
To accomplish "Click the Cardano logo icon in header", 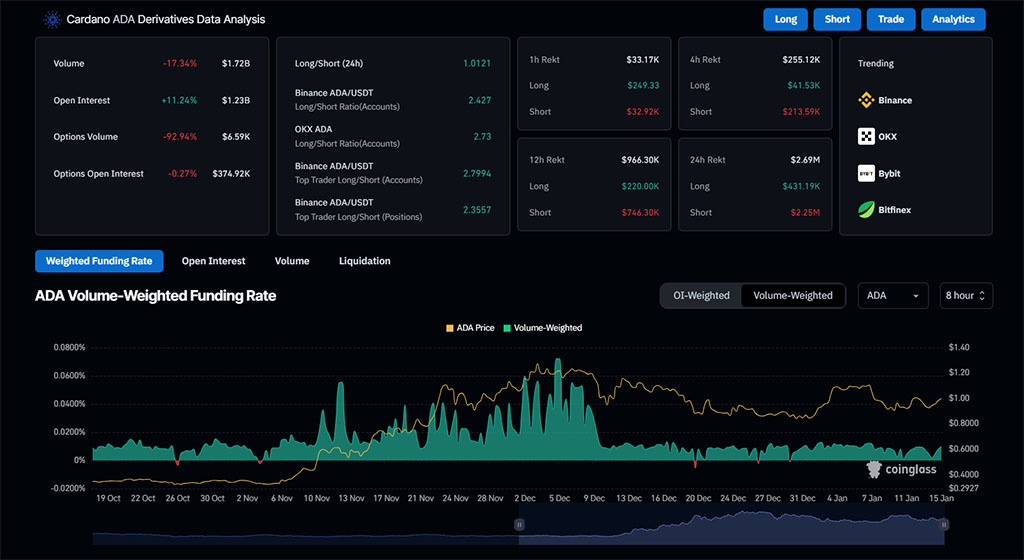I will (51, 19).
